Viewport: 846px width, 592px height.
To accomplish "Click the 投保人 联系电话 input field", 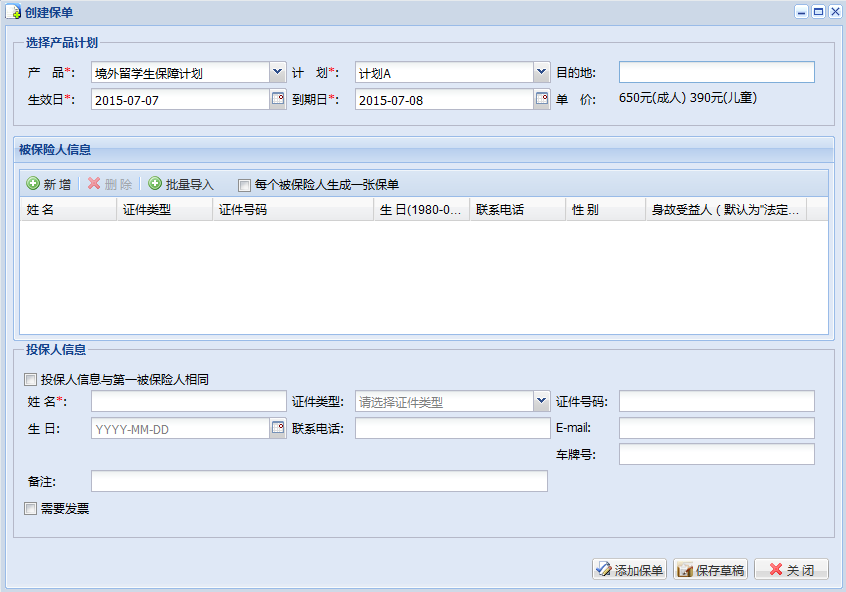I will pyautogui.click(x=453, y=428).
